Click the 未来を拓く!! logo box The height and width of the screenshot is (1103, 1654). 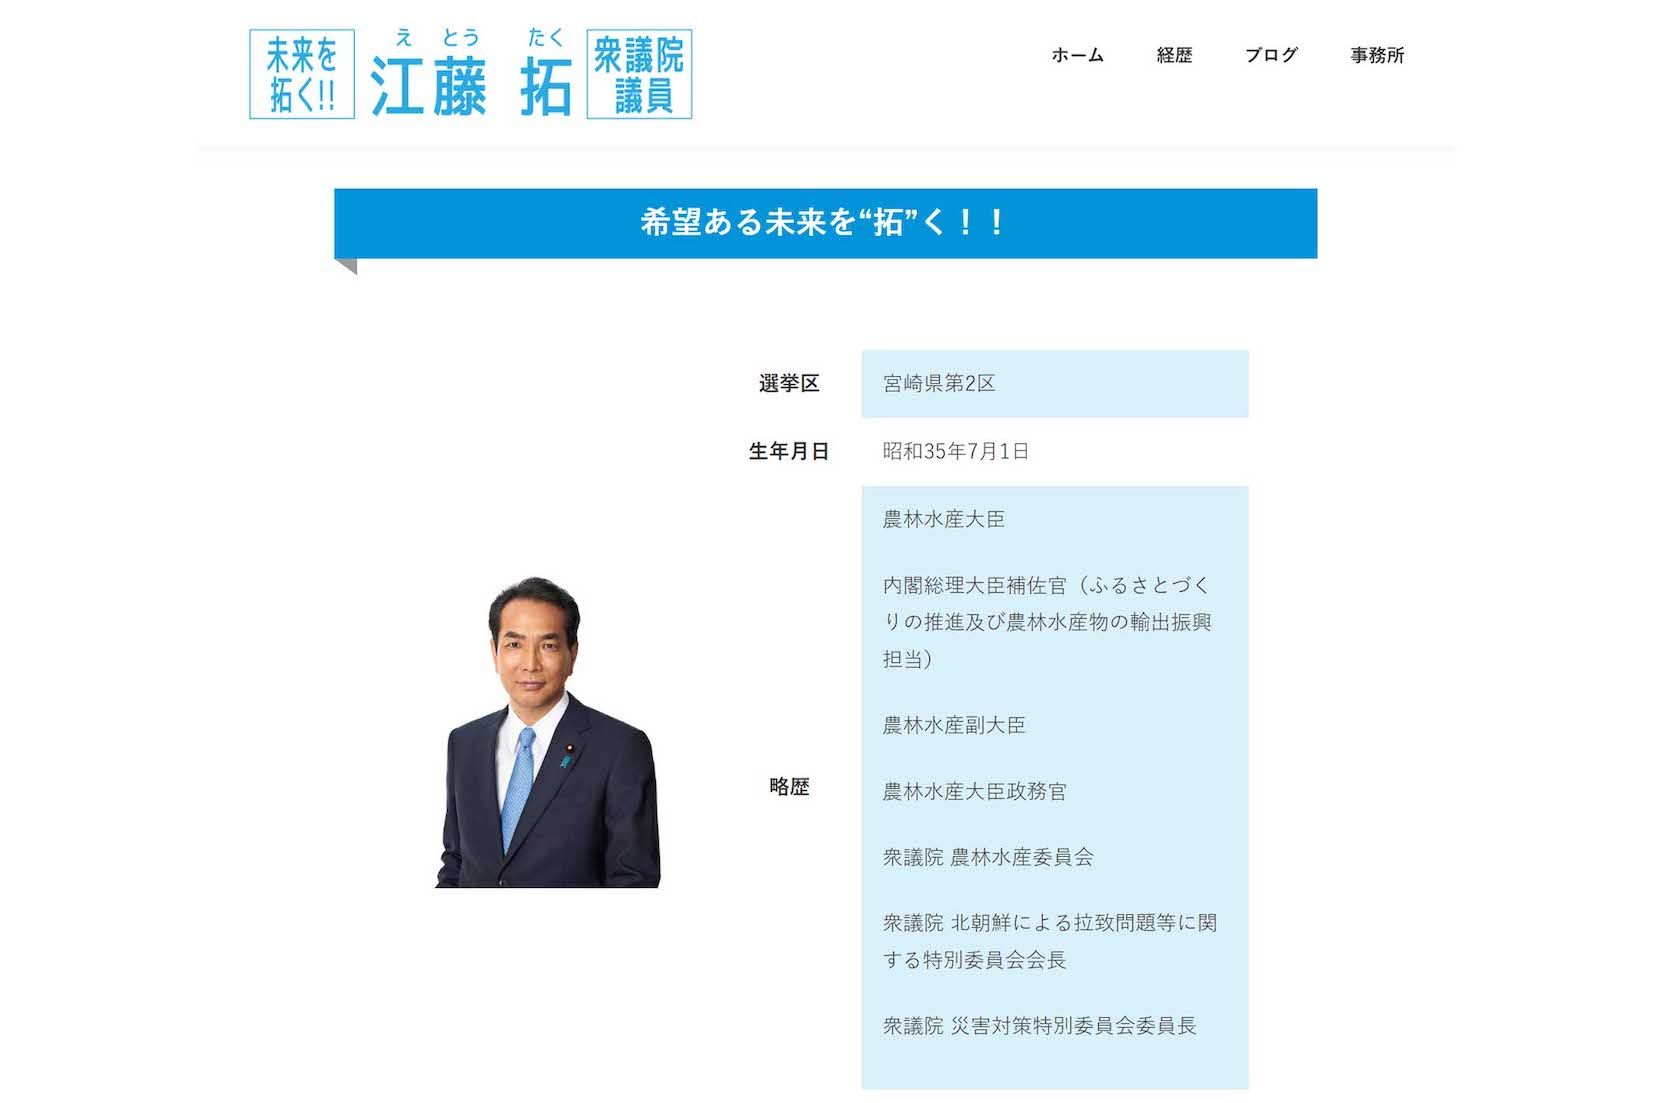pos(303,73)
